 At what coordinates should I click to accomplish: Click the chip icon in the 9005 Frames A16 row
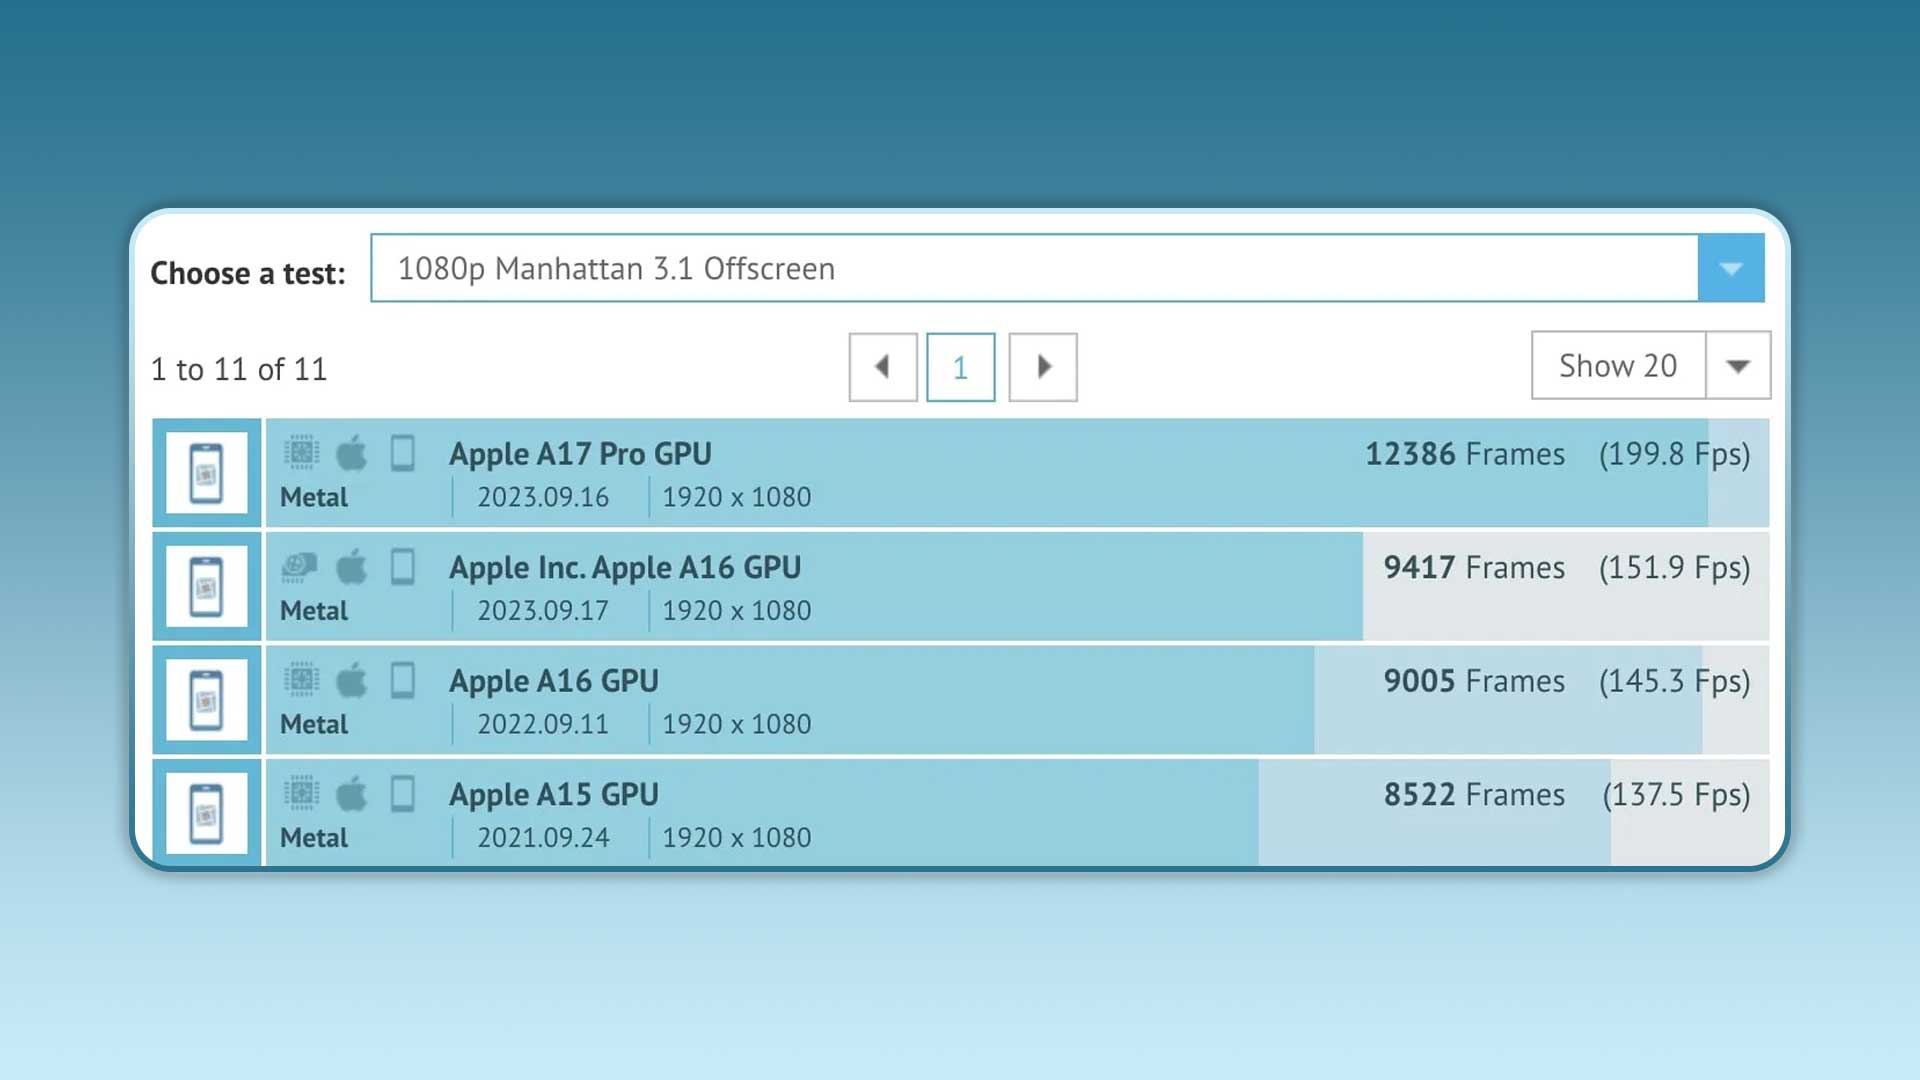[x=301, y=680]
